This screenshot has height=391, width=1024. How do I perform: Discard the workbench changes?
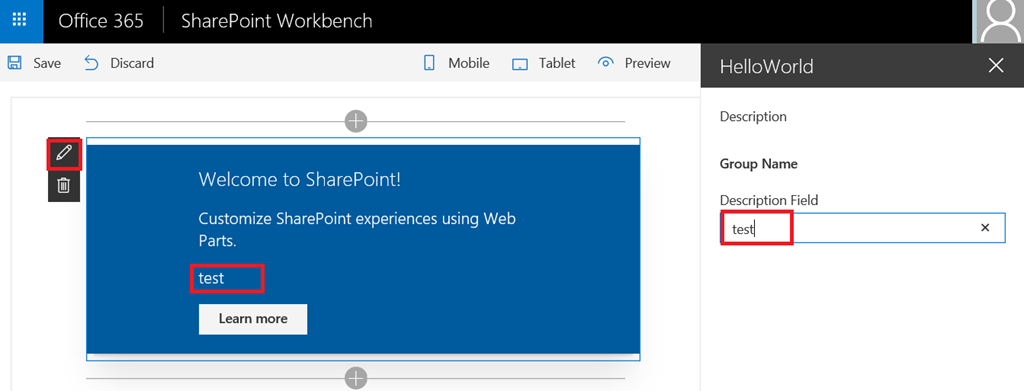(120, 63)
